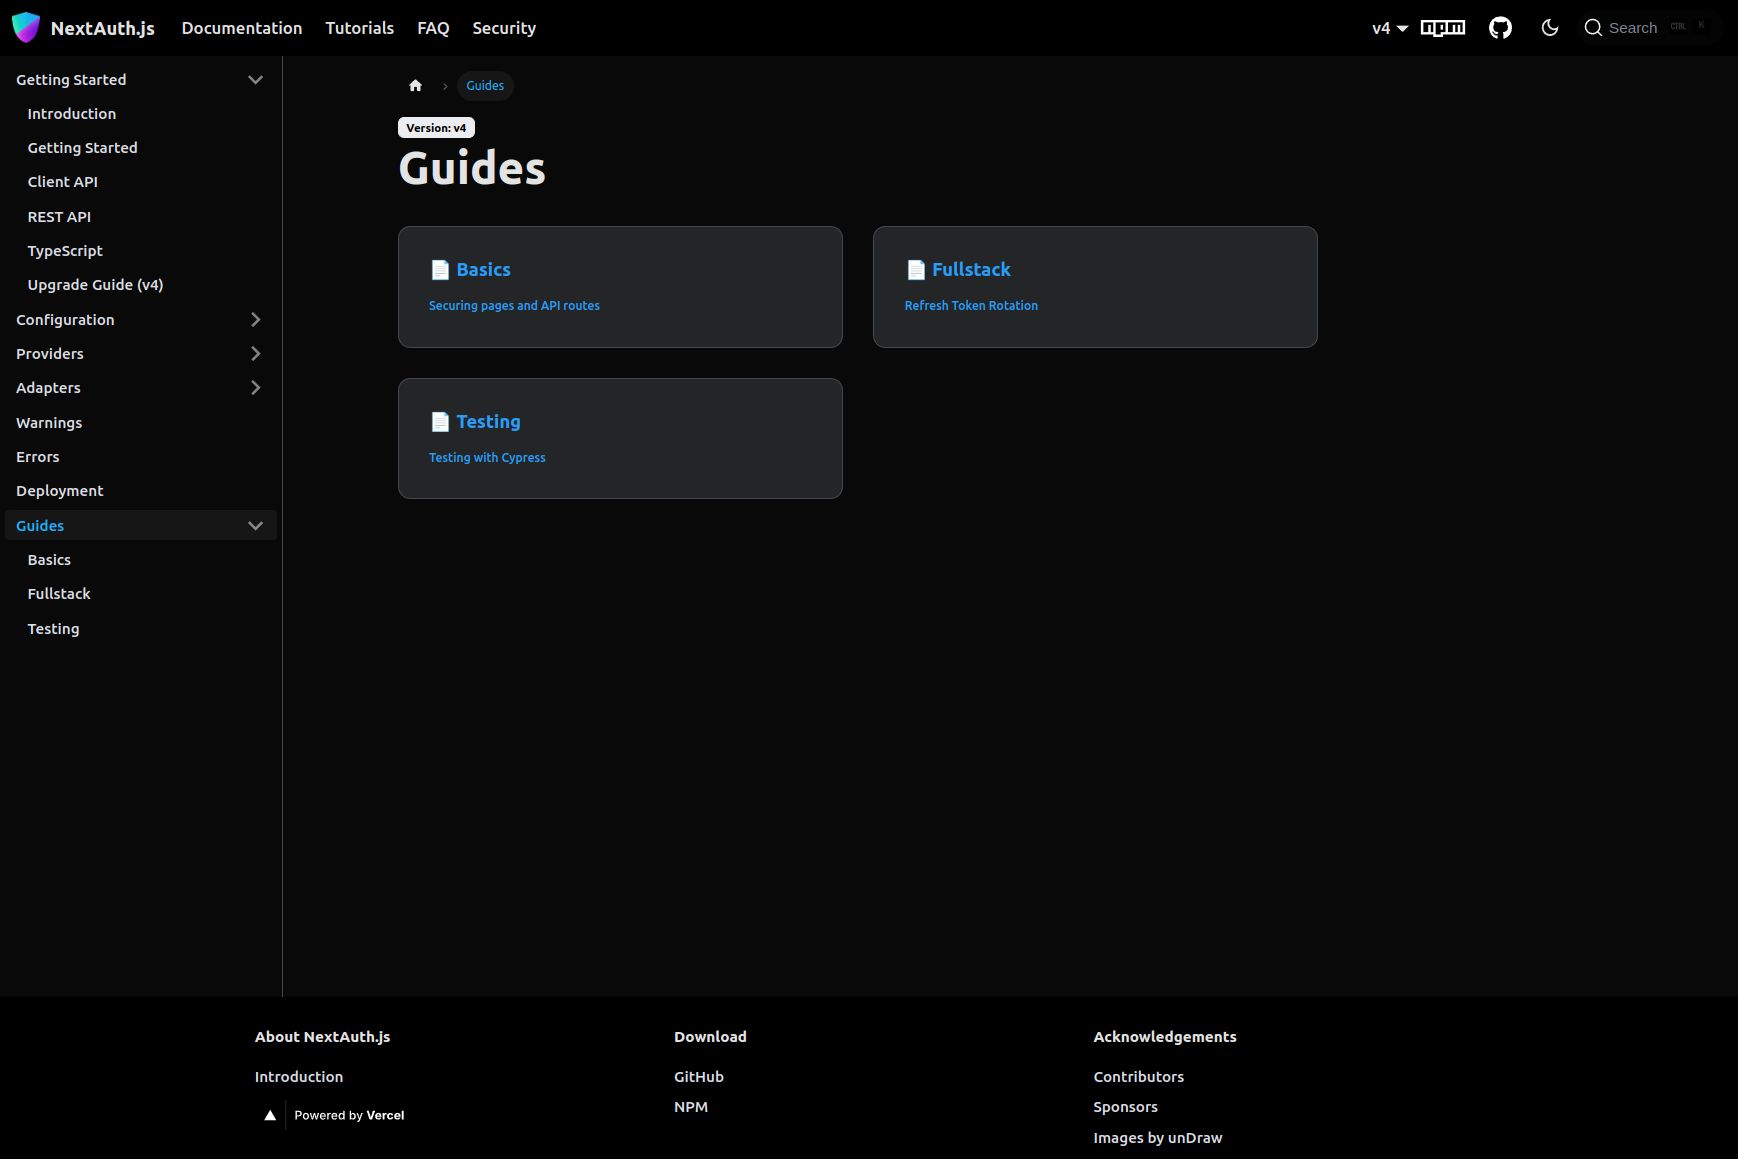Open Errors in the sidebar

[x=38, y=457]
